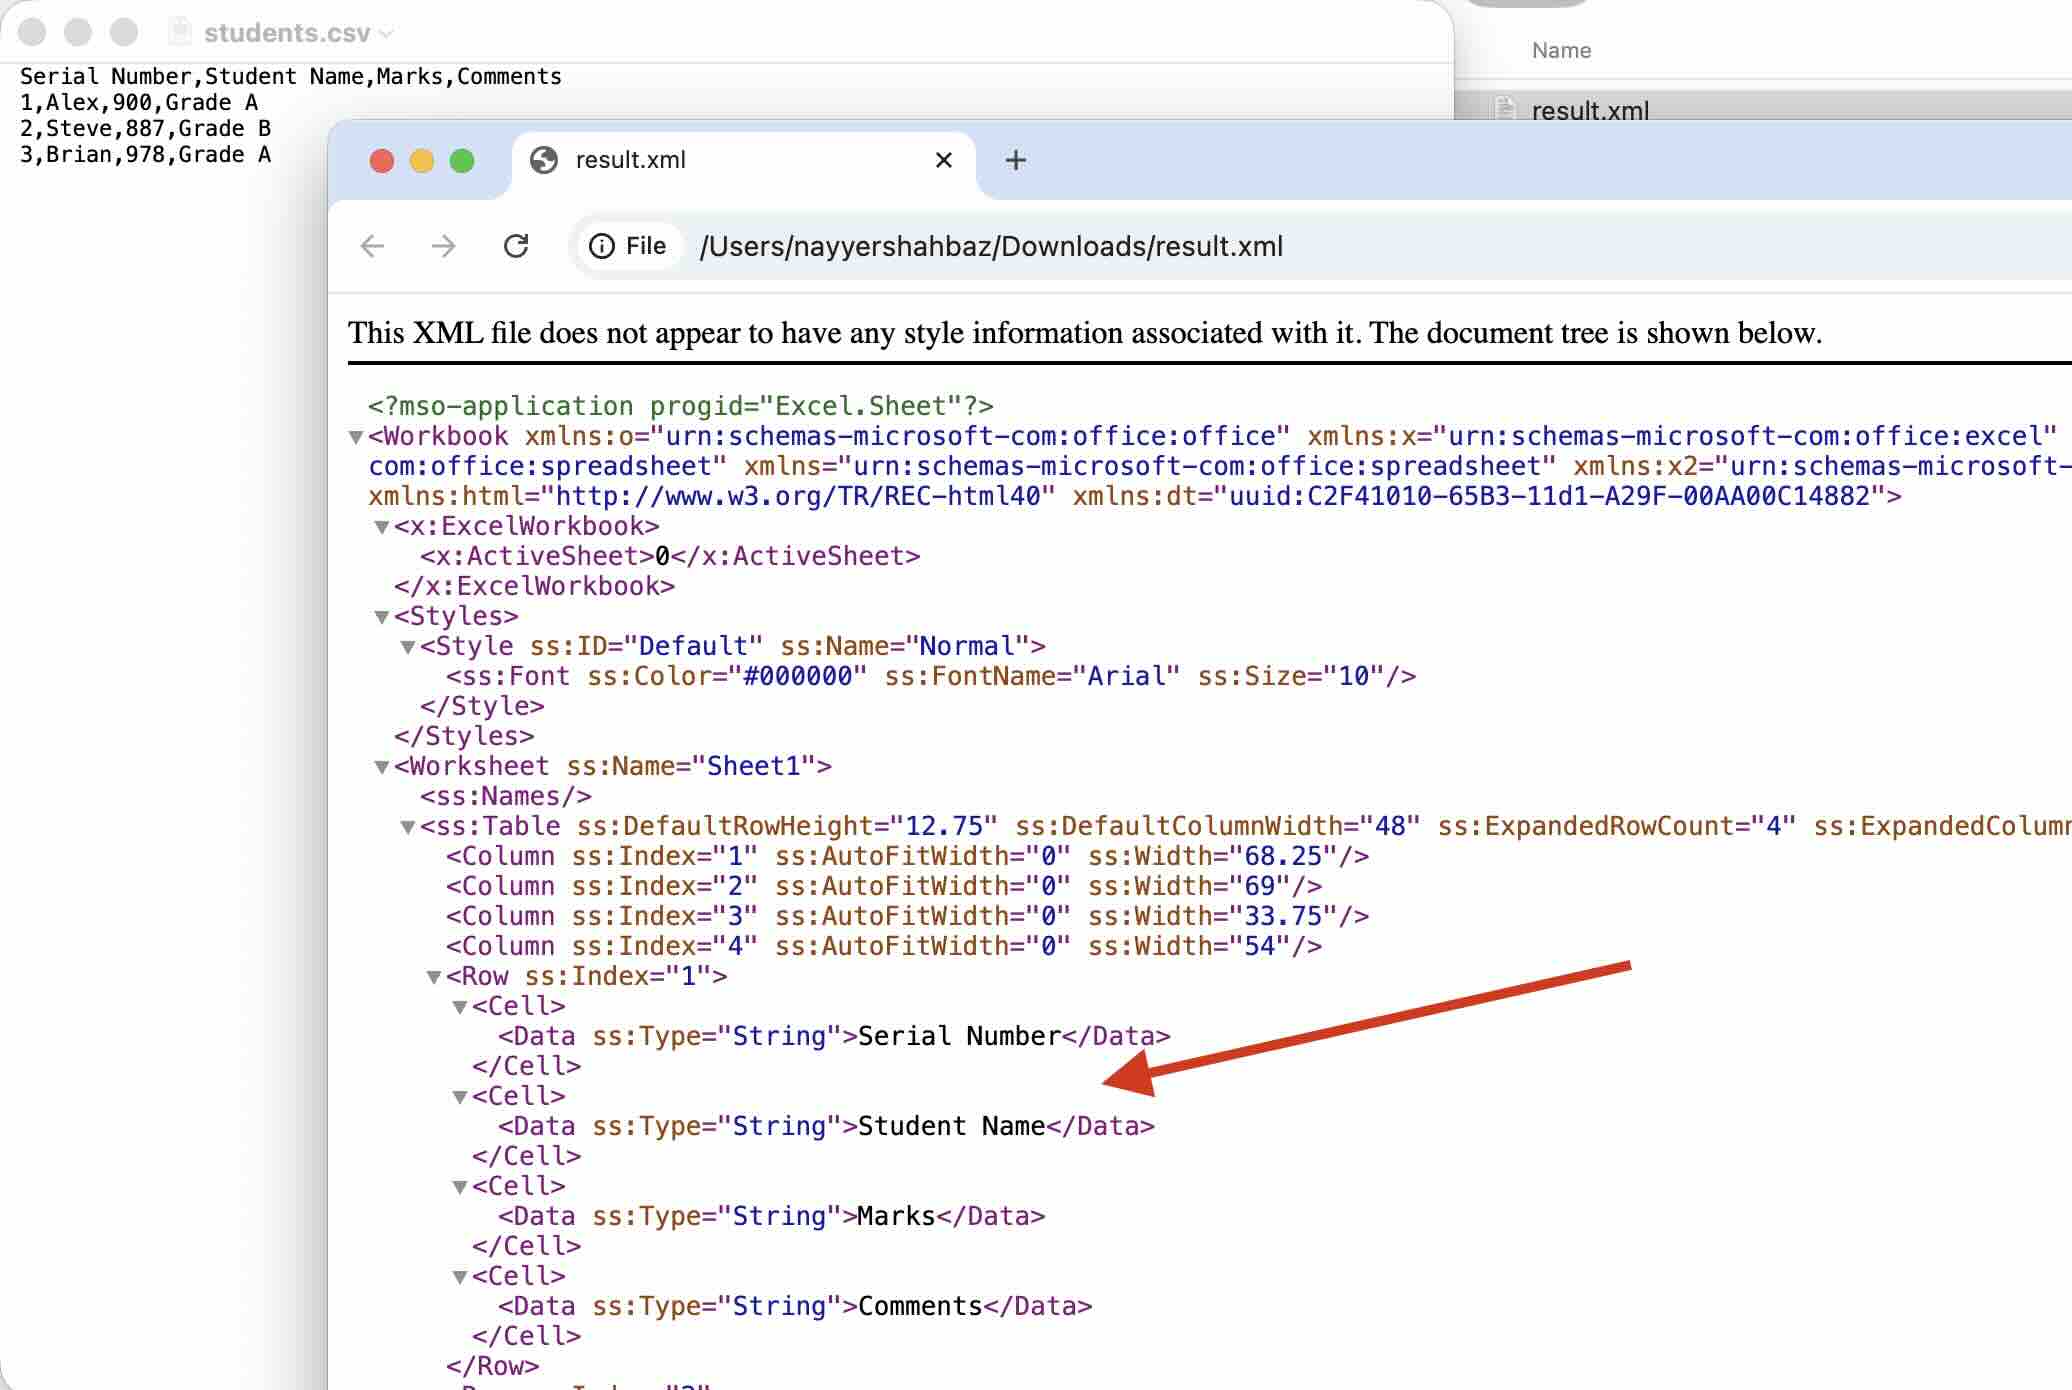Click the browser reload icon
Image resolution: width=2072 pixels, height=1390 pixels.
pos(516,246)
